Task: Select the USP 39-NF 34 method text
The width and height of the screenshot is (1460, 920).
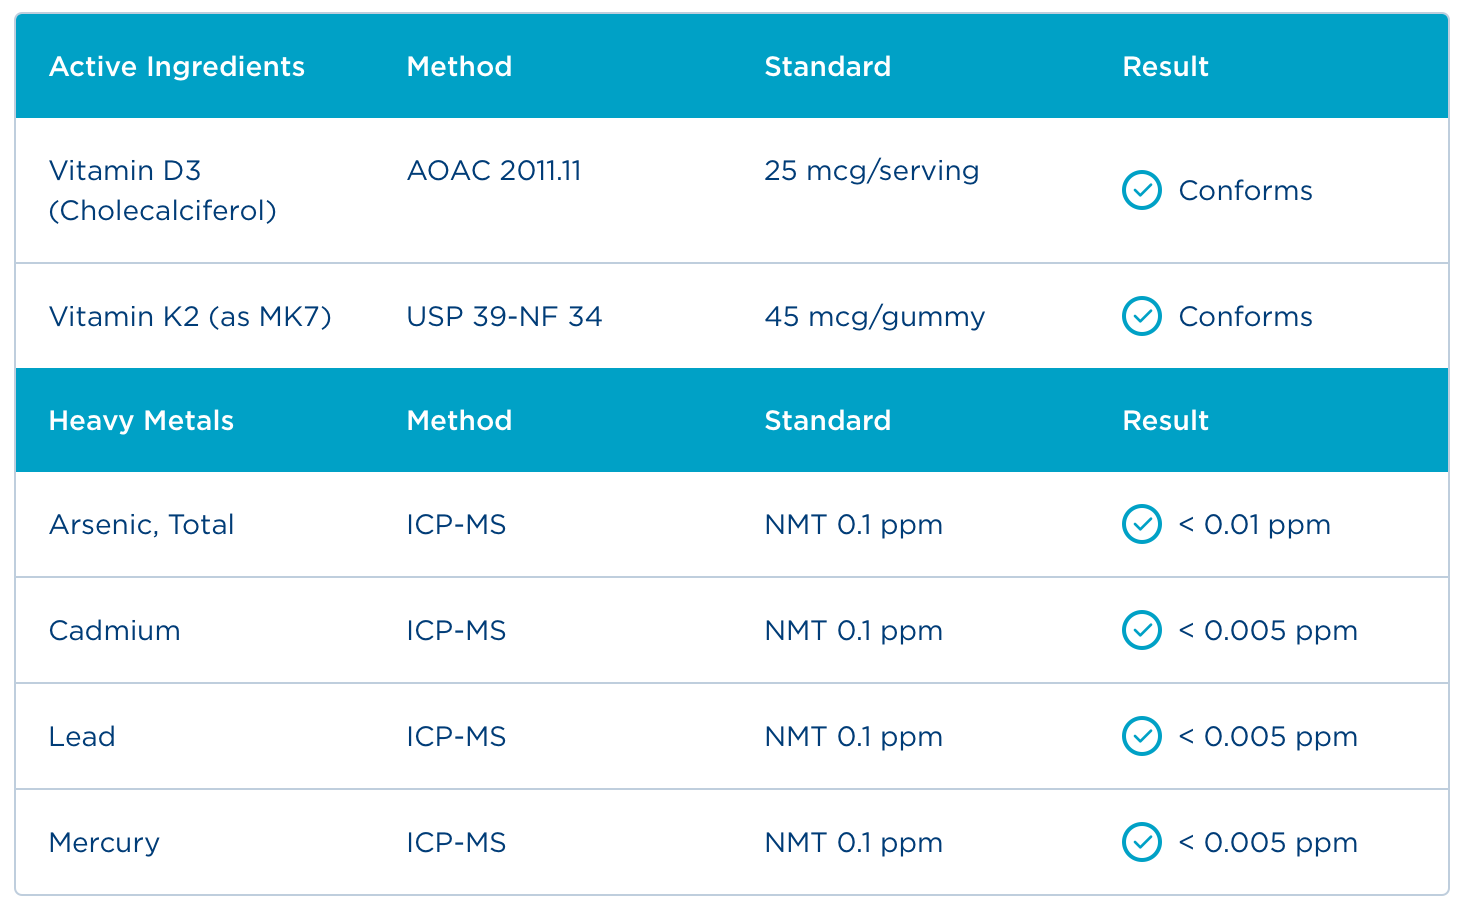Action: click(504, 316)
